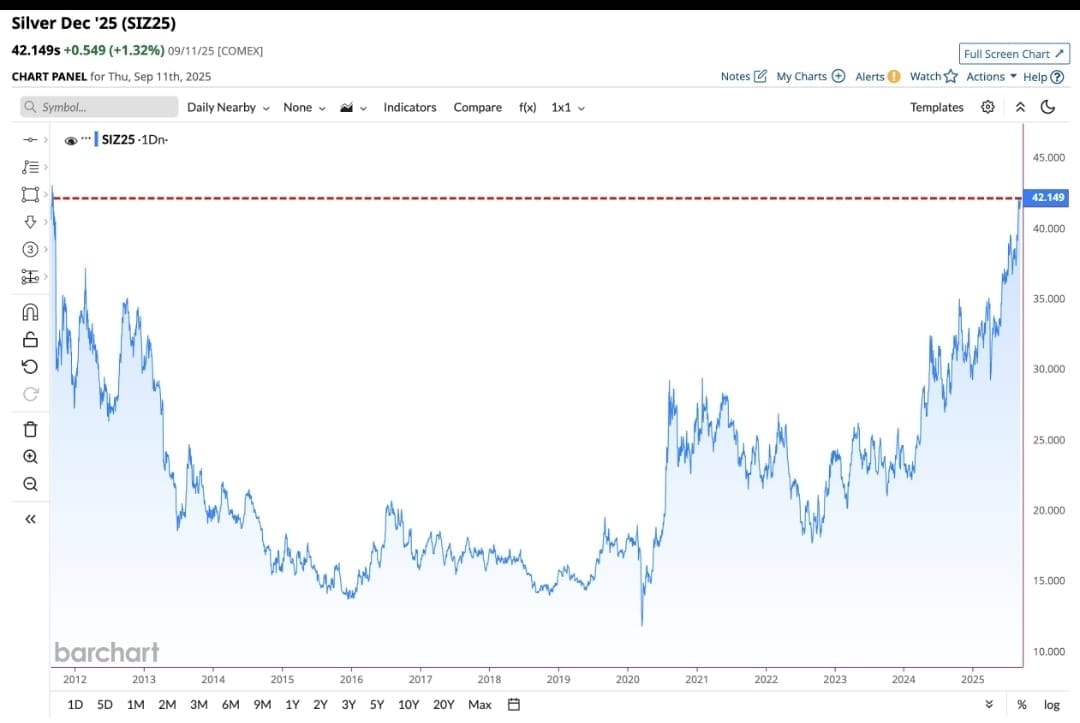Open the 1x1 grid layout dropdown
The height and width of the screenshot is (723, 1080).
pos(568,107)
